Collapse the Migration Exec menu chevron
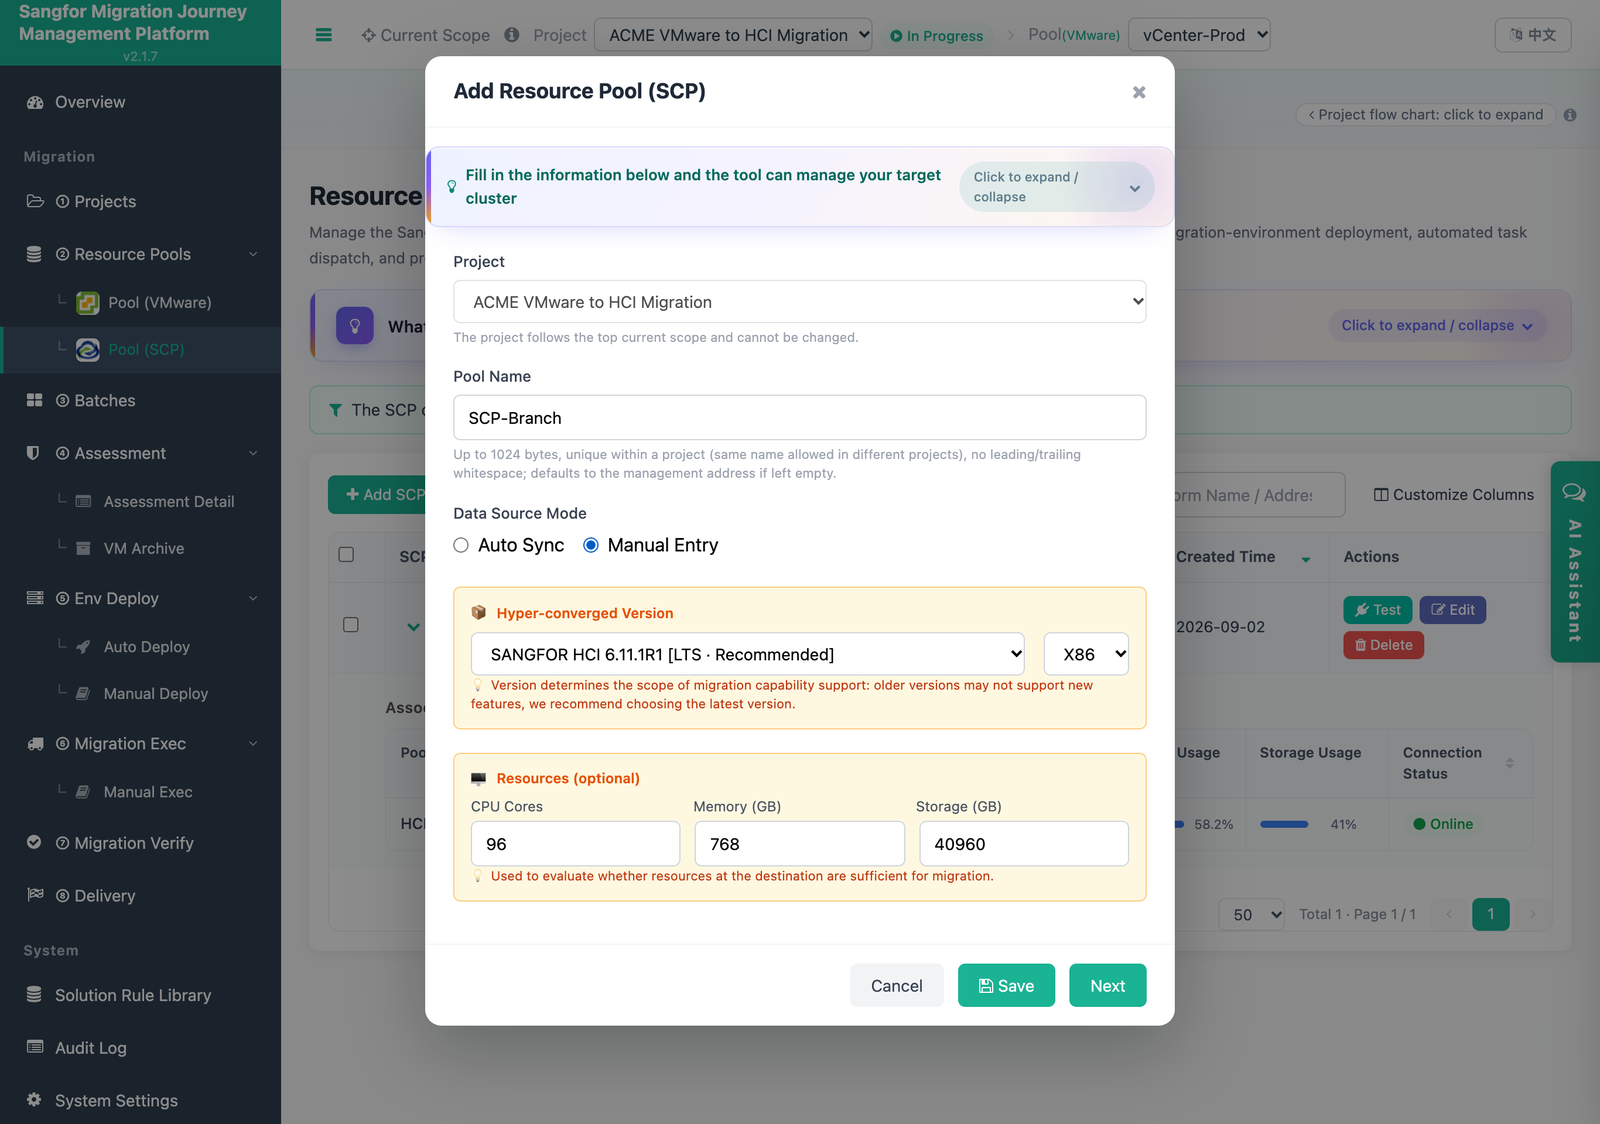 click(253, 743)
